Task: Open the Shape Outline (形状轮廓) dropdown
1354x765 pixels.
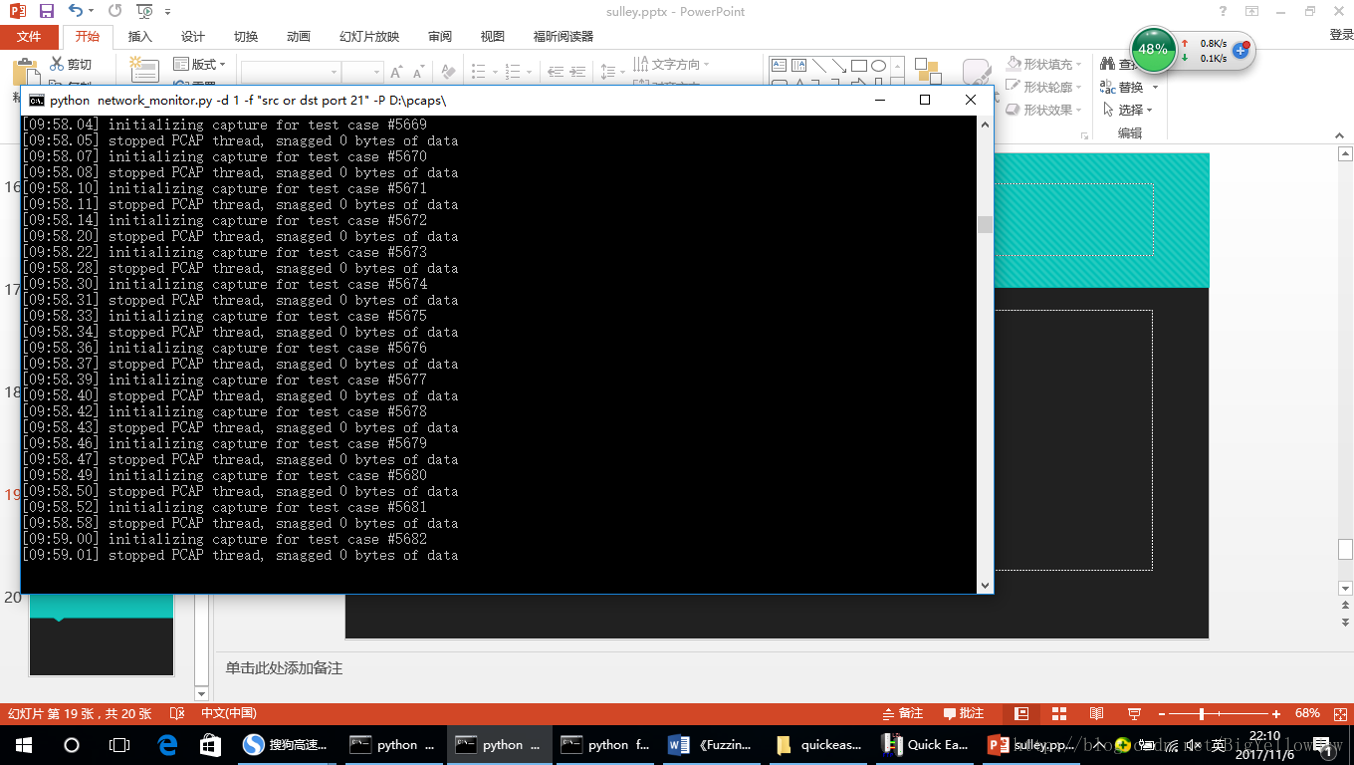Action: click(x=1045, y=87)
